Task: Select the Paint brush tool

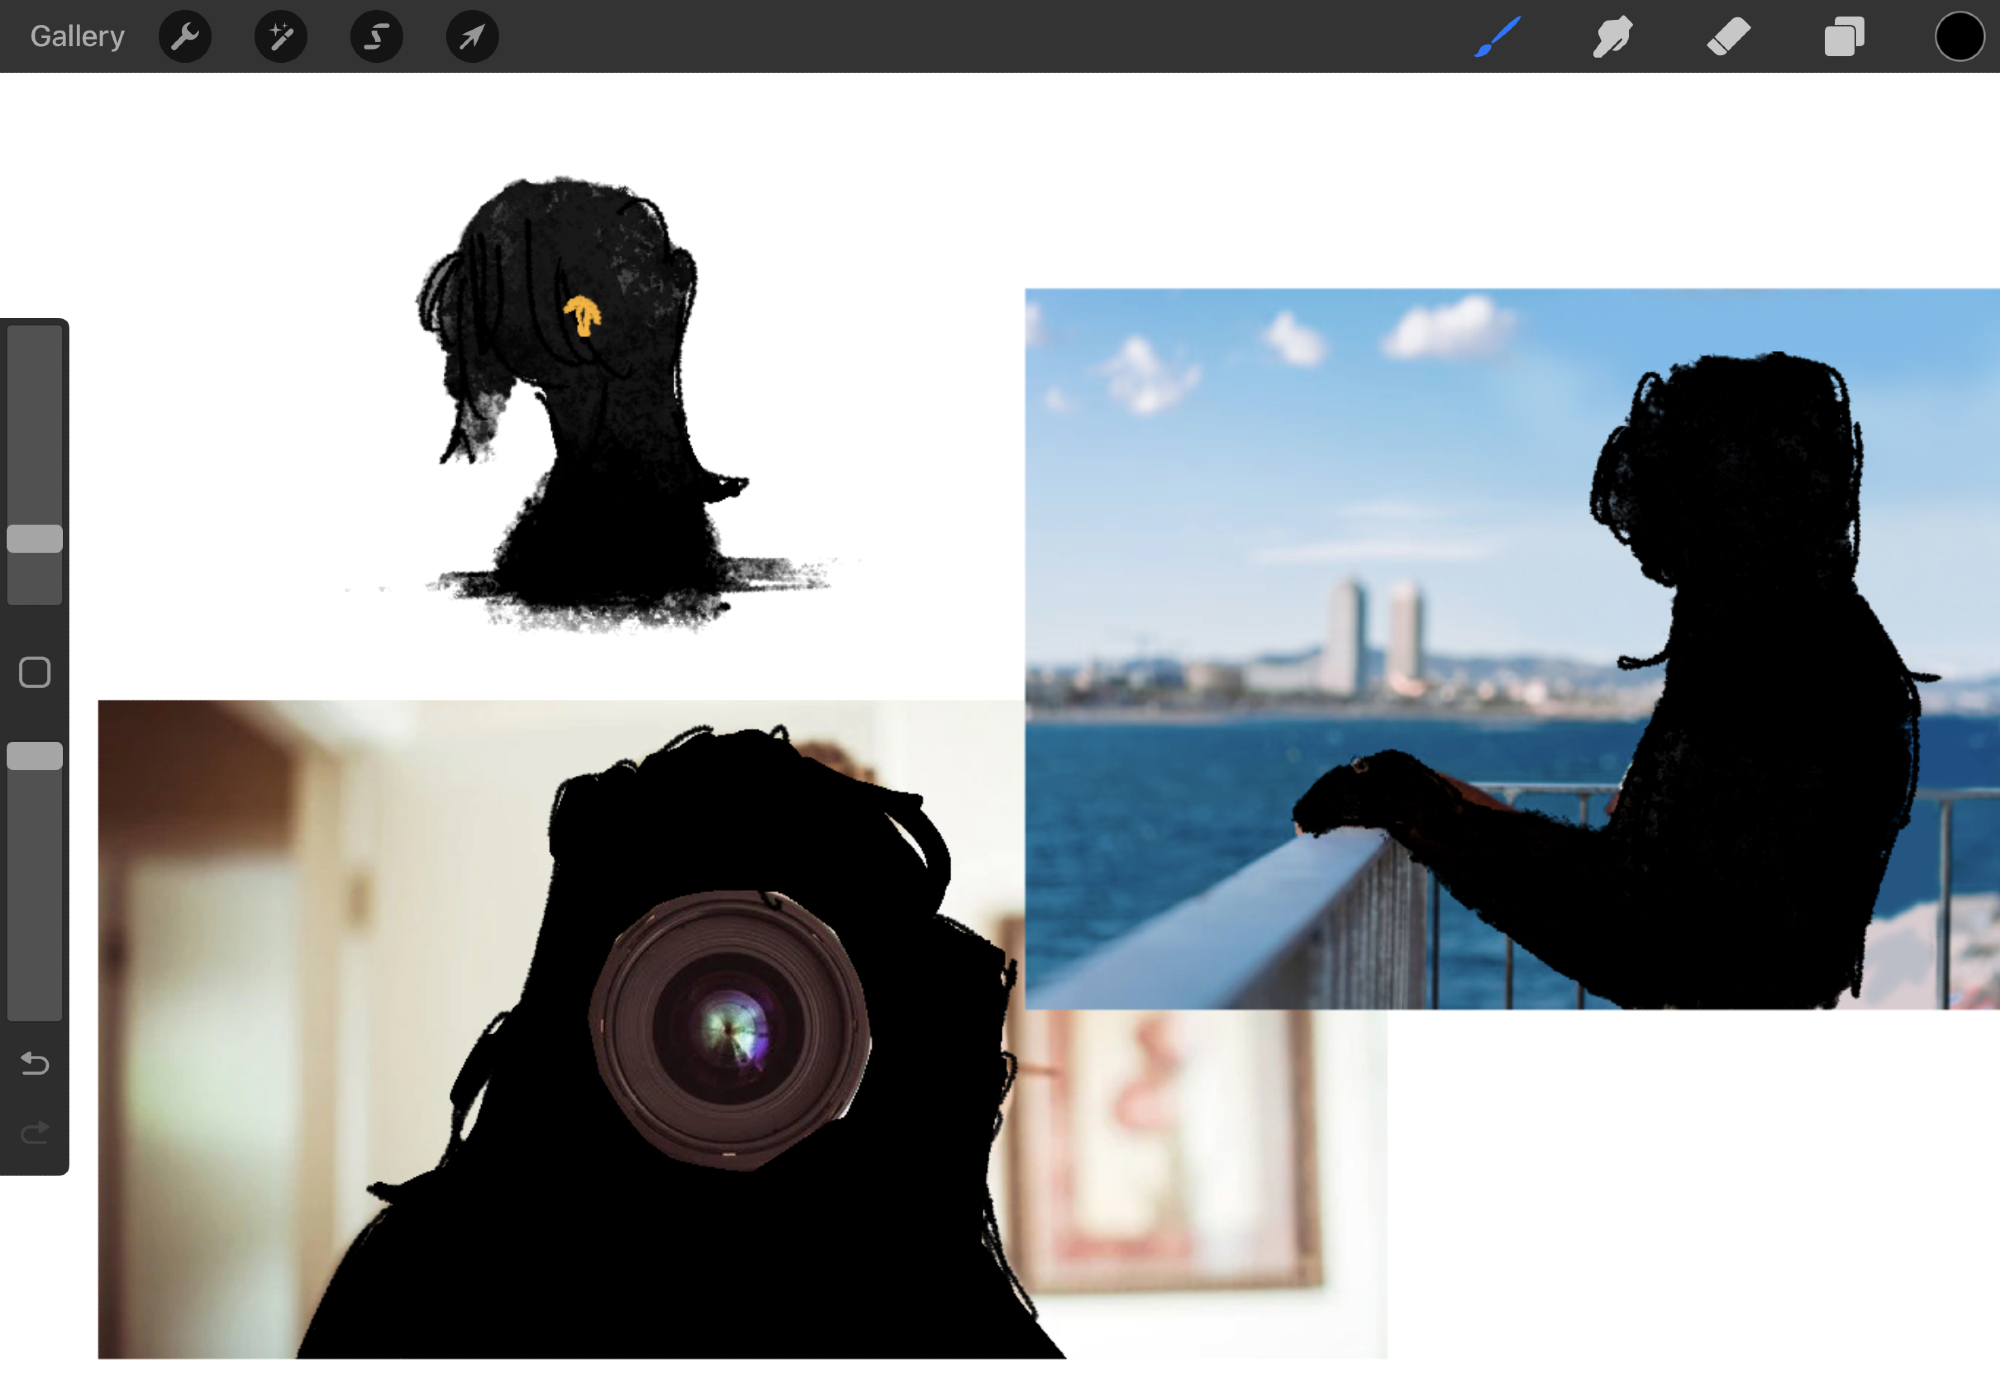Action: click(x=1497, y=37)
